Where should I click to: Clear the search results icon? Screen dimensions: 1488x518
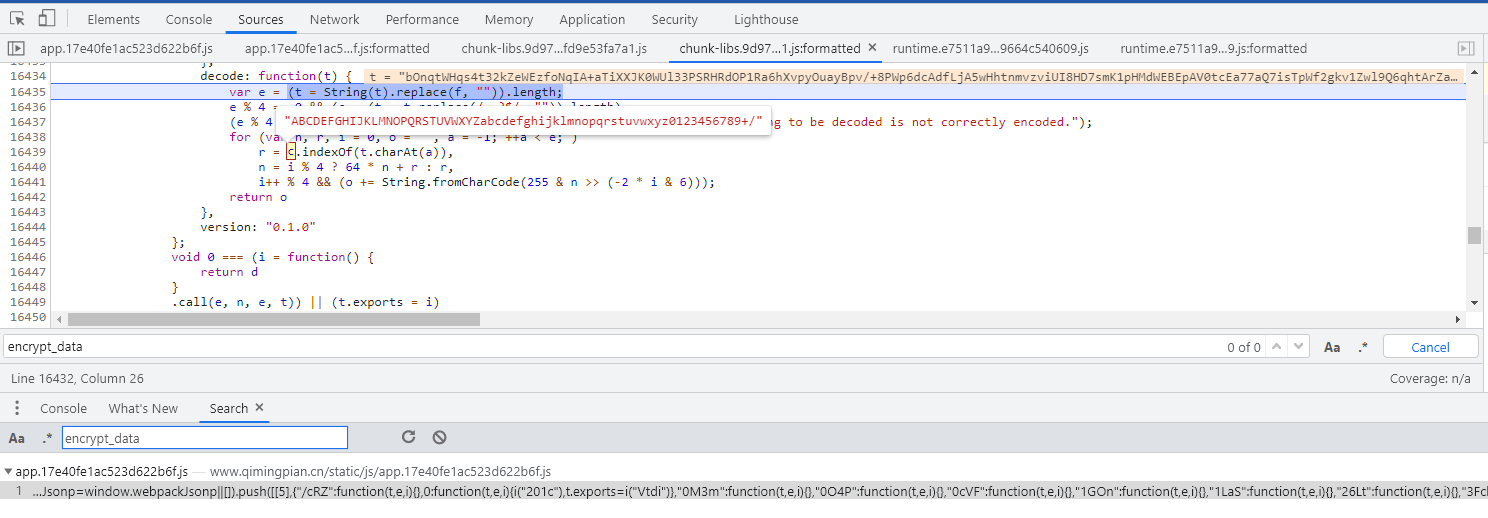tap(439, 437)
